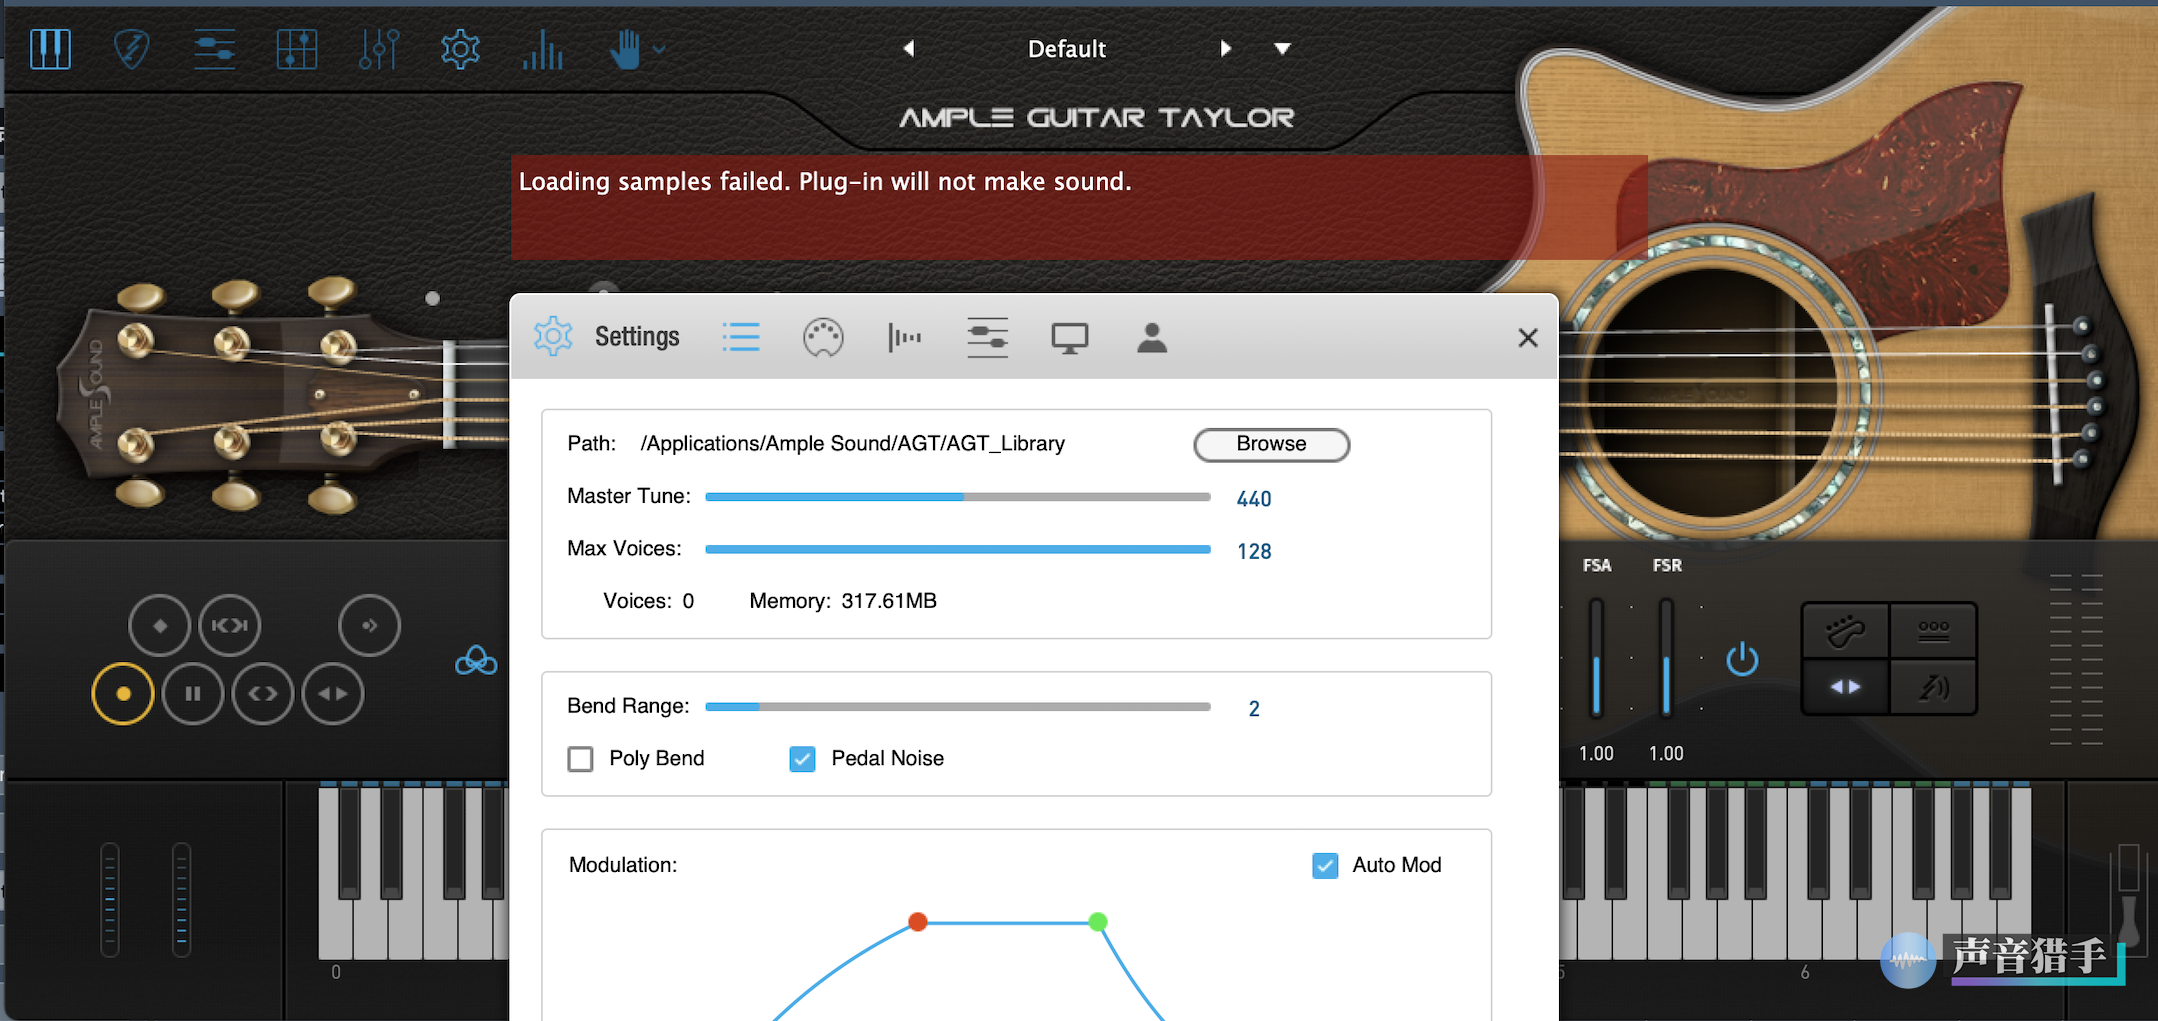The width and height of the screenshot is (2158, 1021).
Task: Open the Tab player grid icon
Action: click(x=296, y=49)
